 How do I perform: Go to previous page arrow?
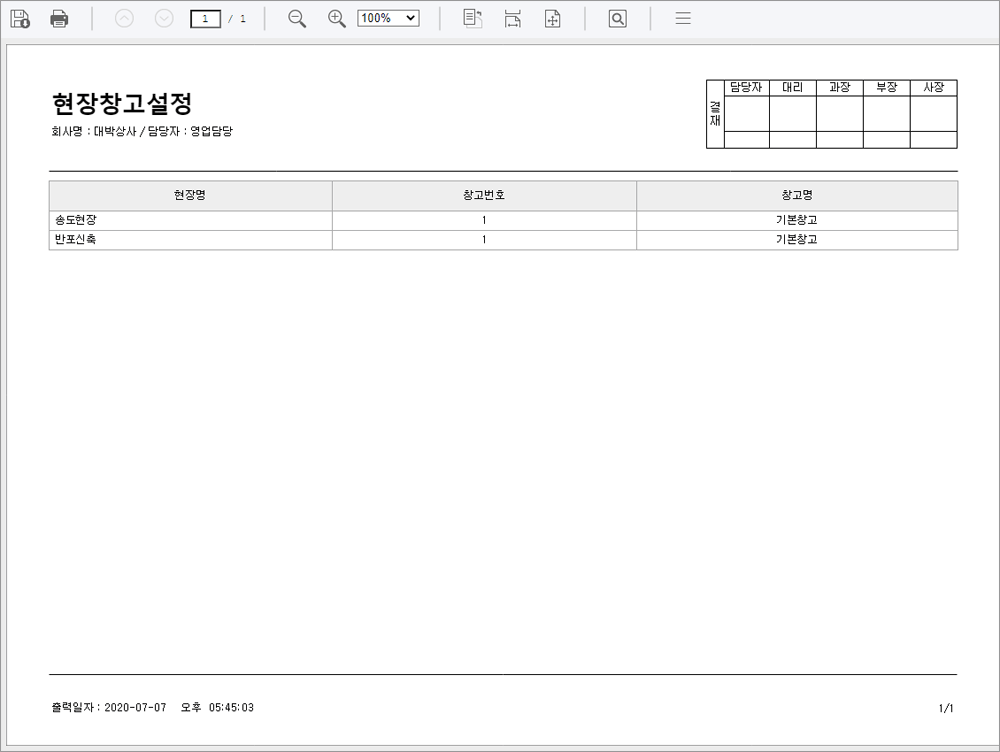click(x=124, y=18)
